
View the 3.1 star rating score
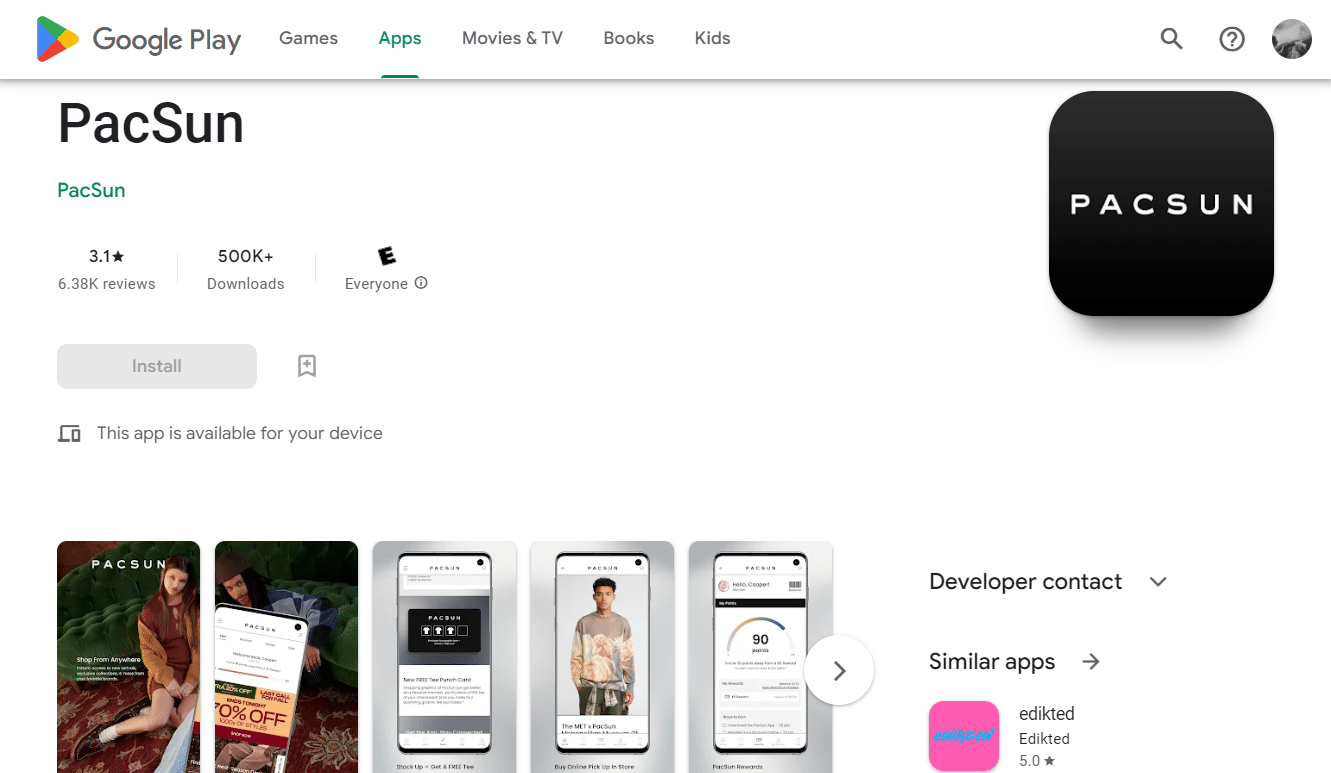point(105,256)
